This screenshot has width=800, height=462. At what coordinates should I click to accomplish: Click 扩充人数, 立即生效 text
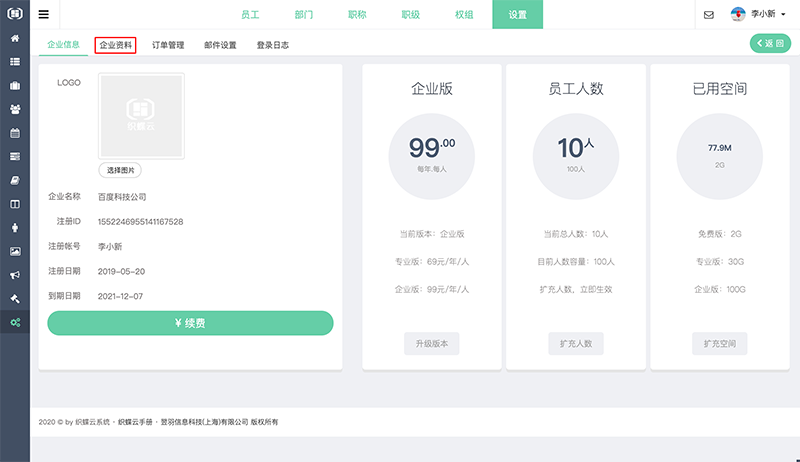point(576,289)
